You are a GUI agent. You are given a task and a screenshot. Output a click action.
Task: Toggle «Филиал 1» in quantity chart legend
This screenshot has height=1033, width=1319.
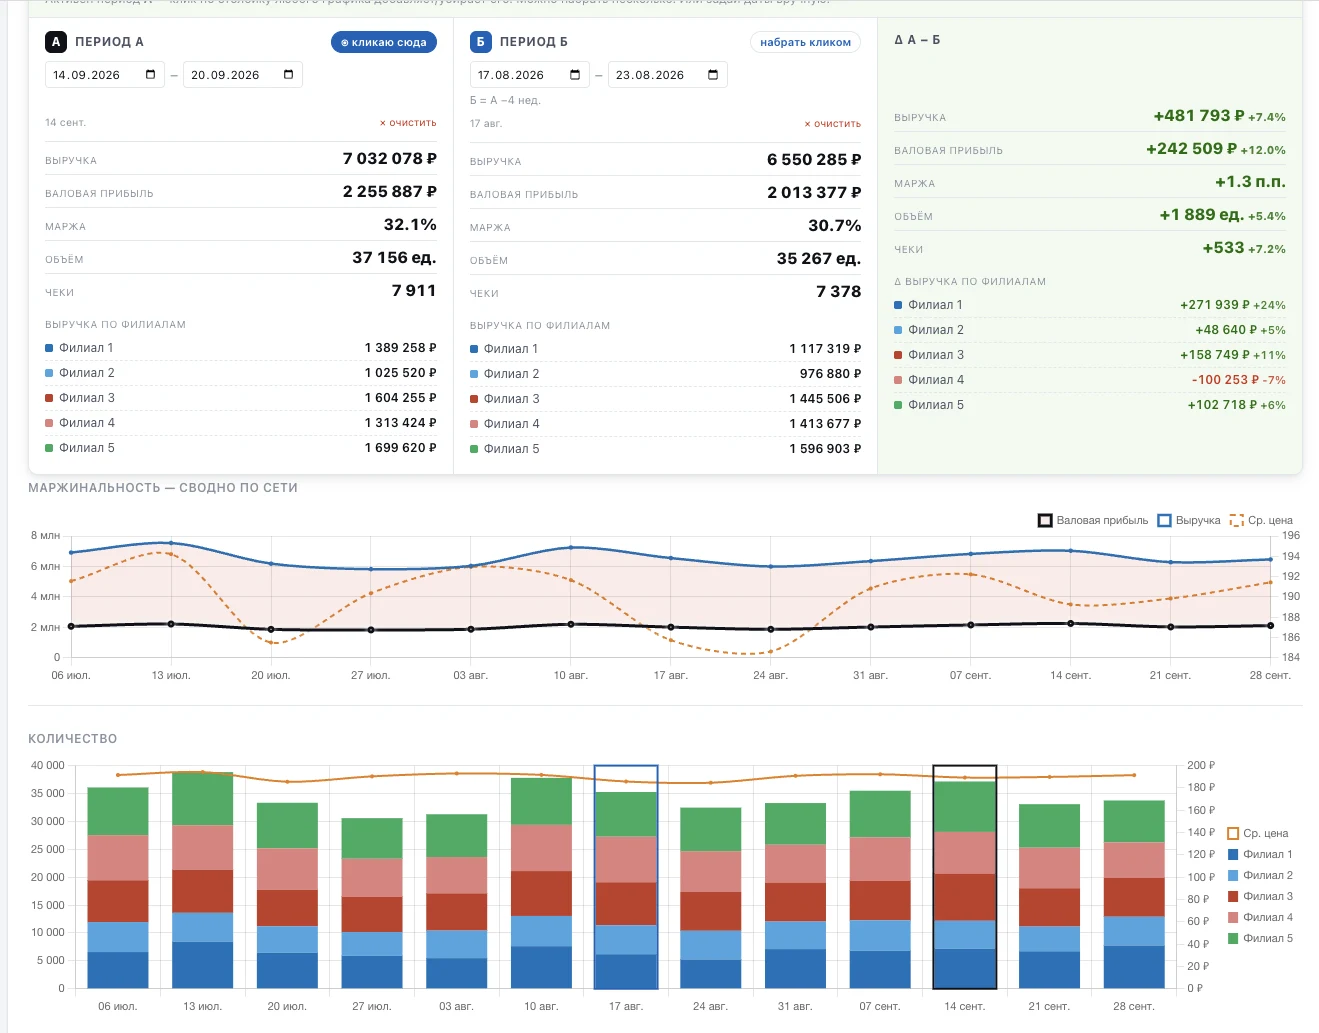(1260, 854)
